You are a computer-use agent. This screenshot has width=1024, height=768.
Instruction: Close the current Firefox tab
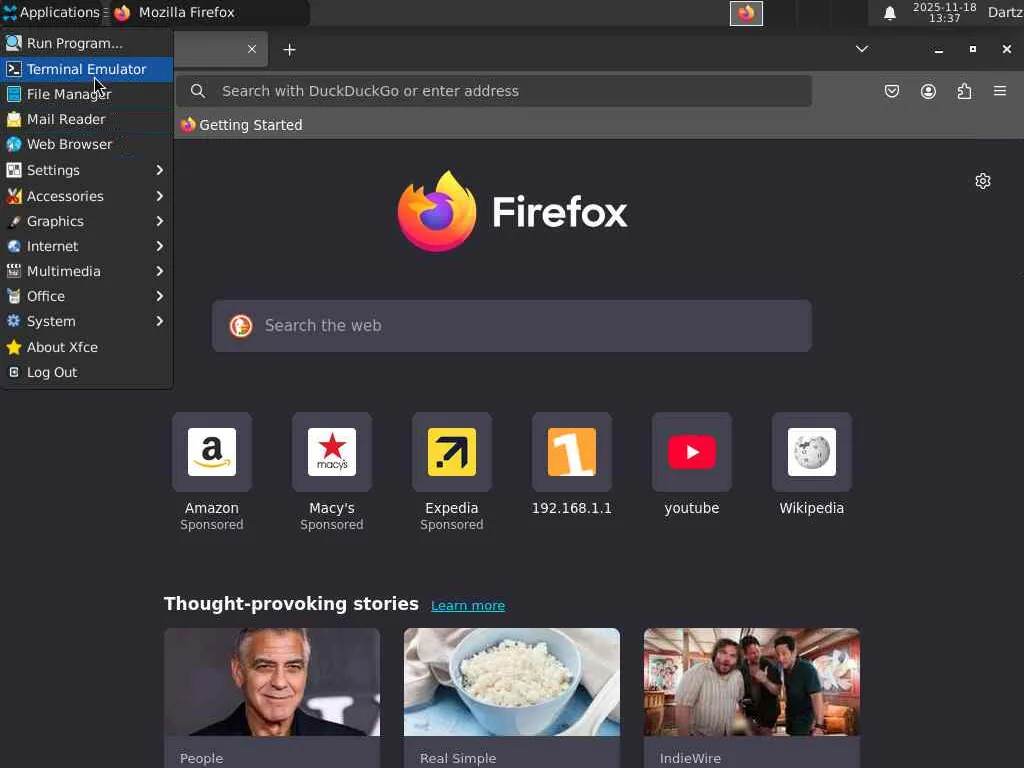coord(251,49)
